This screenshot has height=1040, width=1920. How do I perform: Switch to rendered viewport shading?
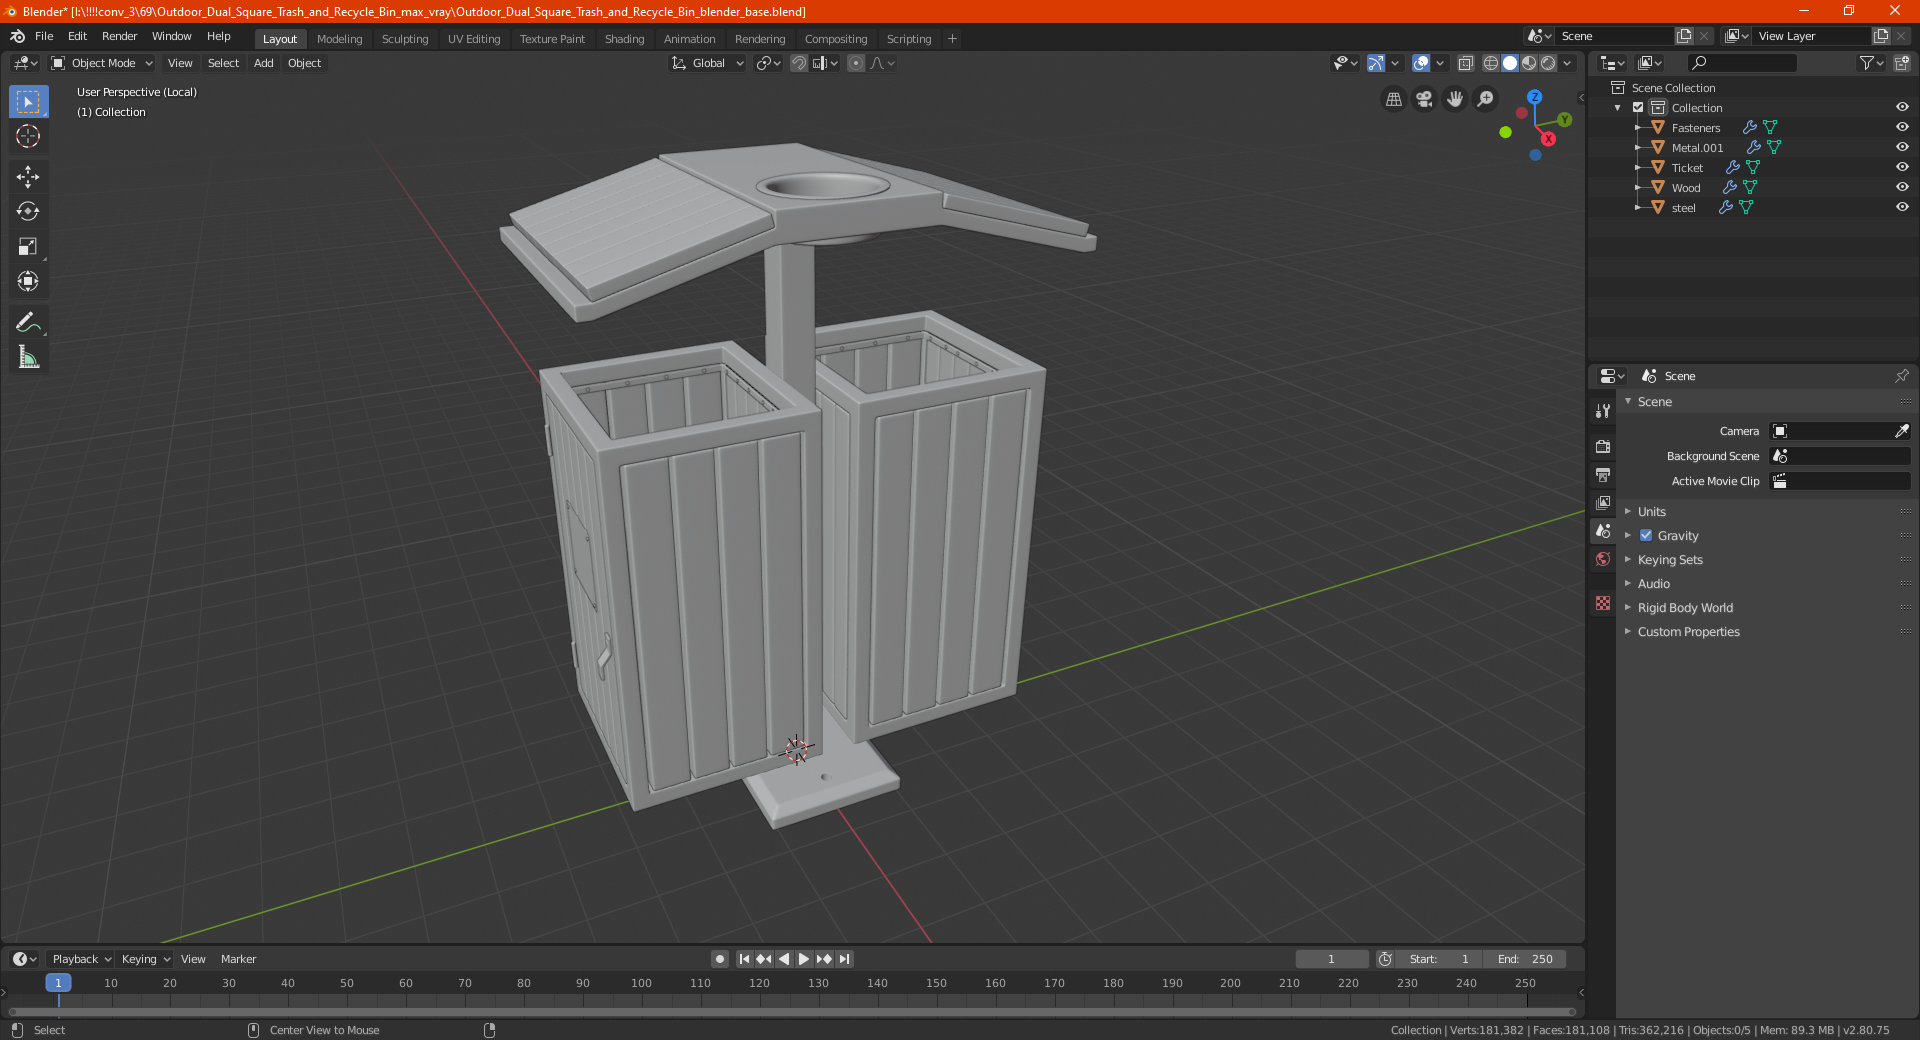[1548, 63]
